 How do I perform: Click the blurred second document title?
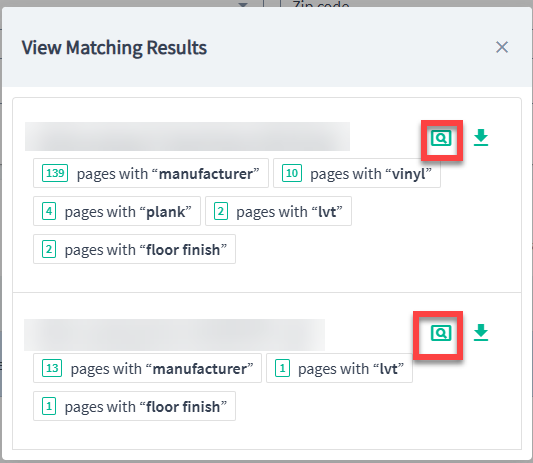pyautogui.click(x=174, y=335)
